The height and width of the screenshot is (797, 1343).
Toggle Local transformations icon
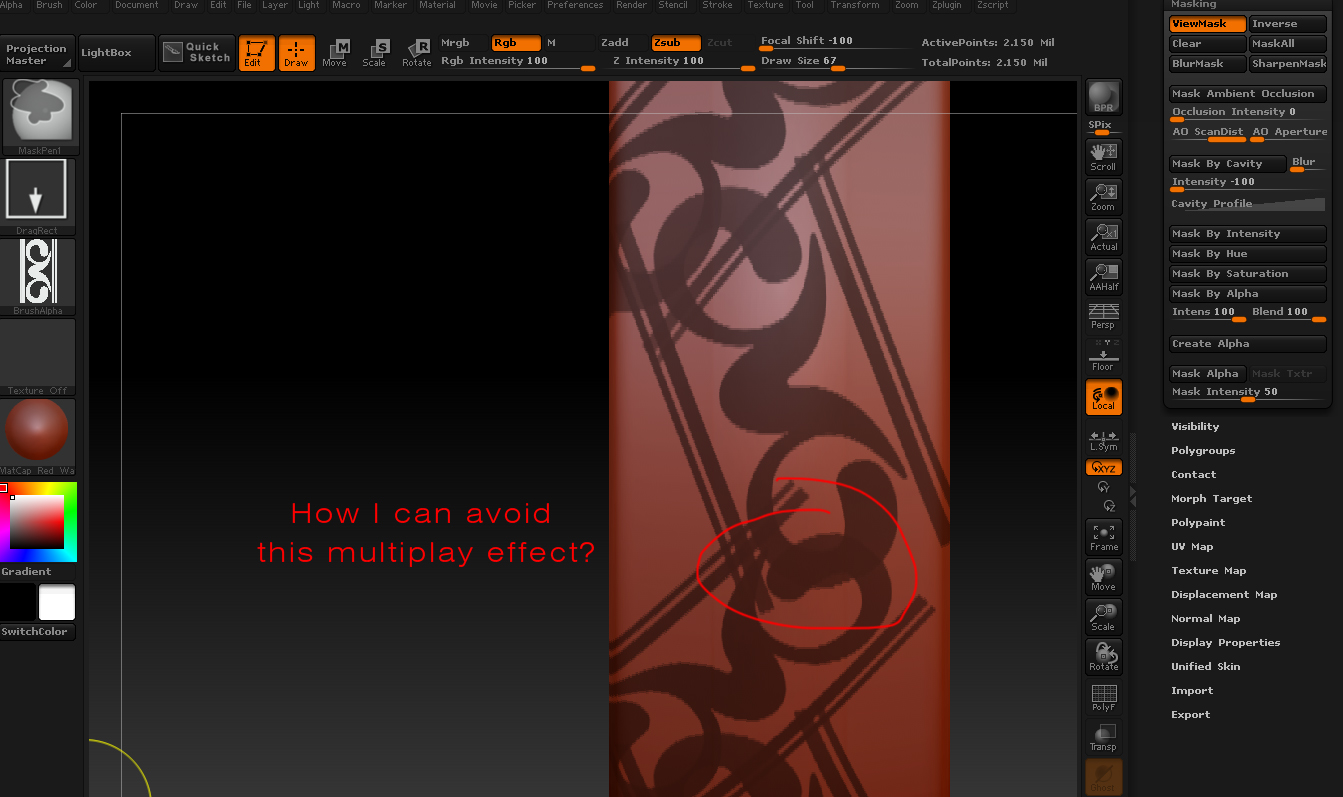pos(1104,397)
